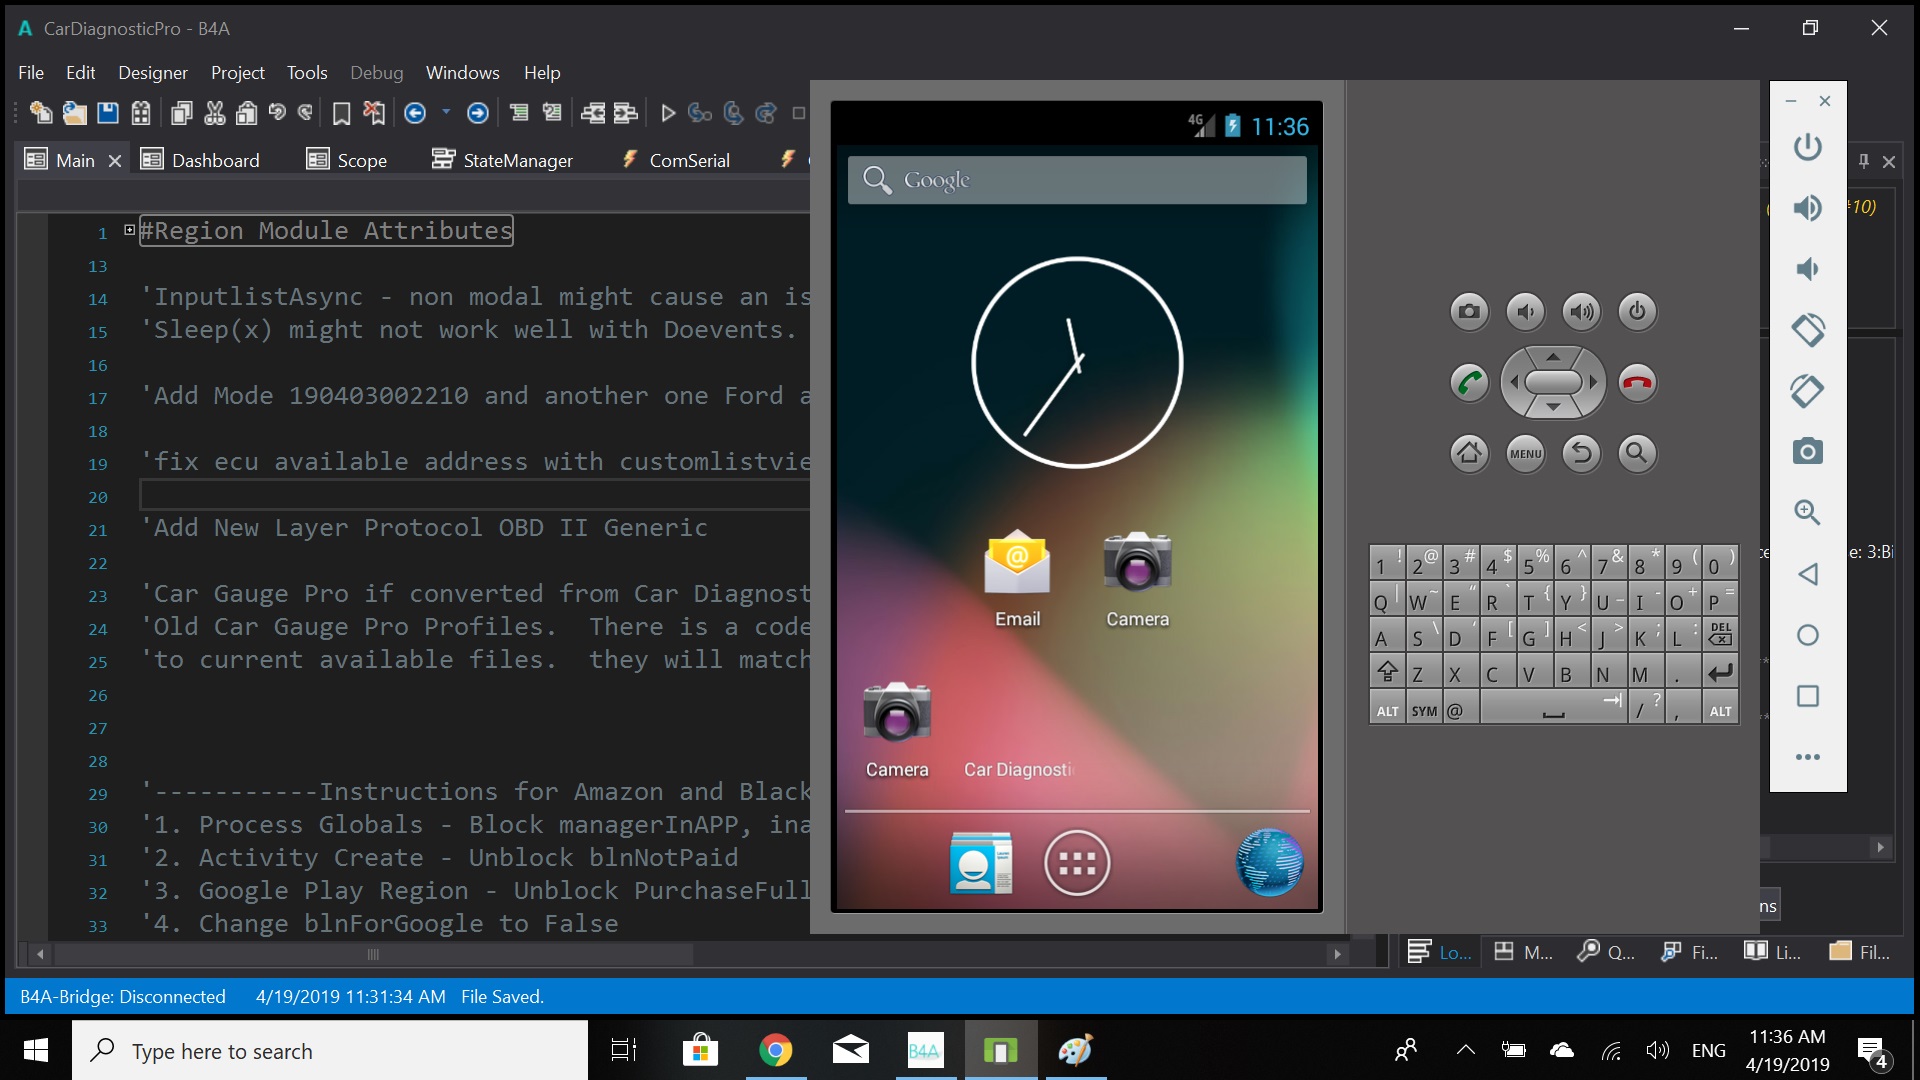The height and width of the screenshot is (1080, 1920).
Task: Open the Designer menu
Action: [x=152, y=73]
